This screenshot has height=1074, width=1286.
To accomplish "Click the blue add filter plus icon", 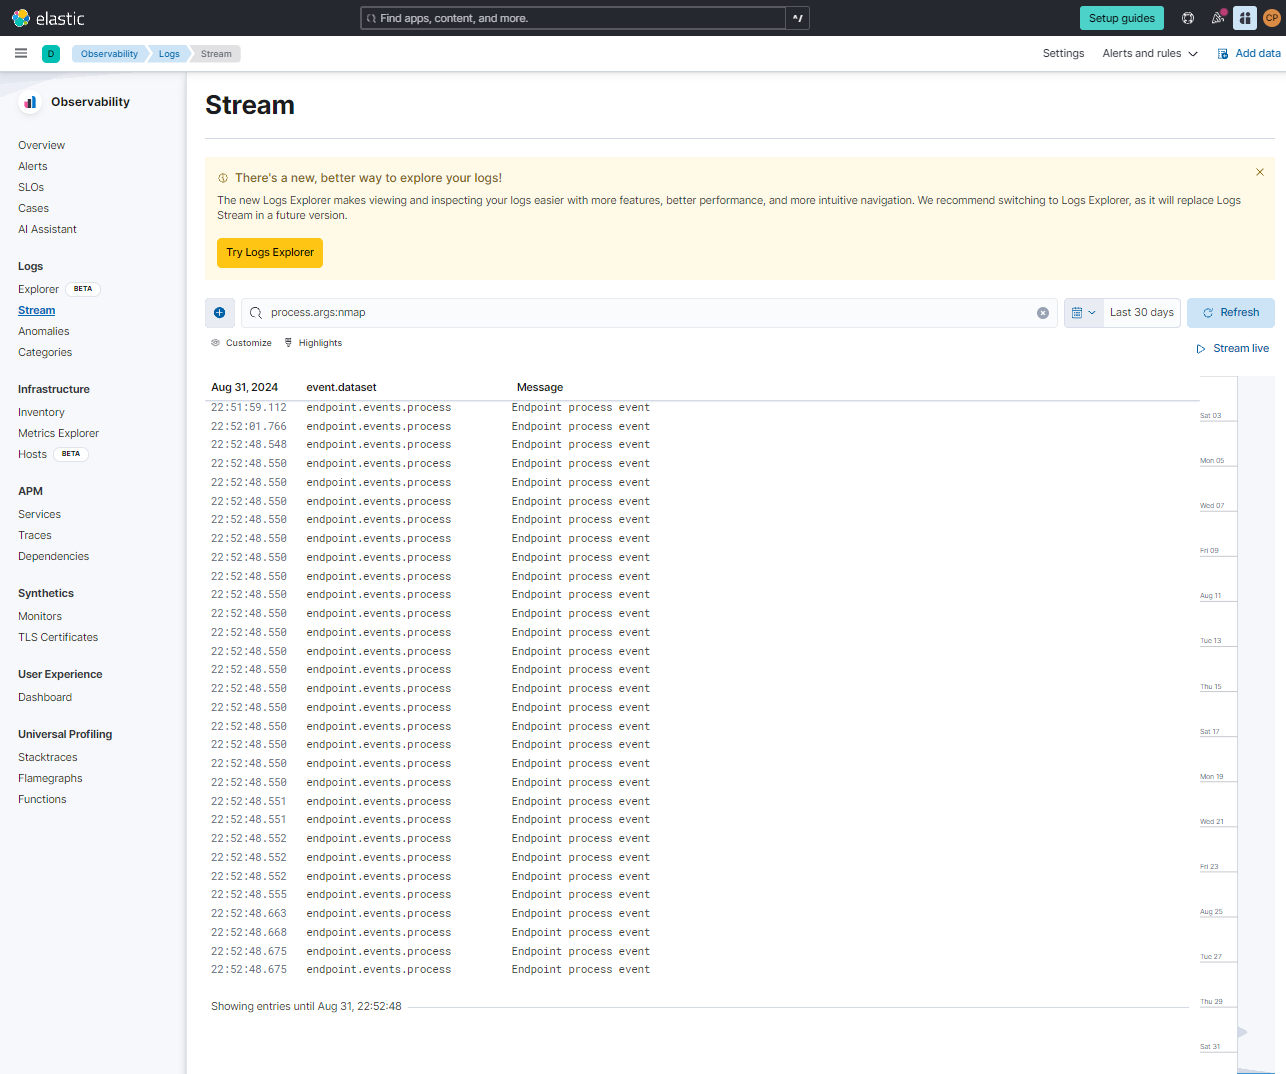I will [x=220, y=313].
